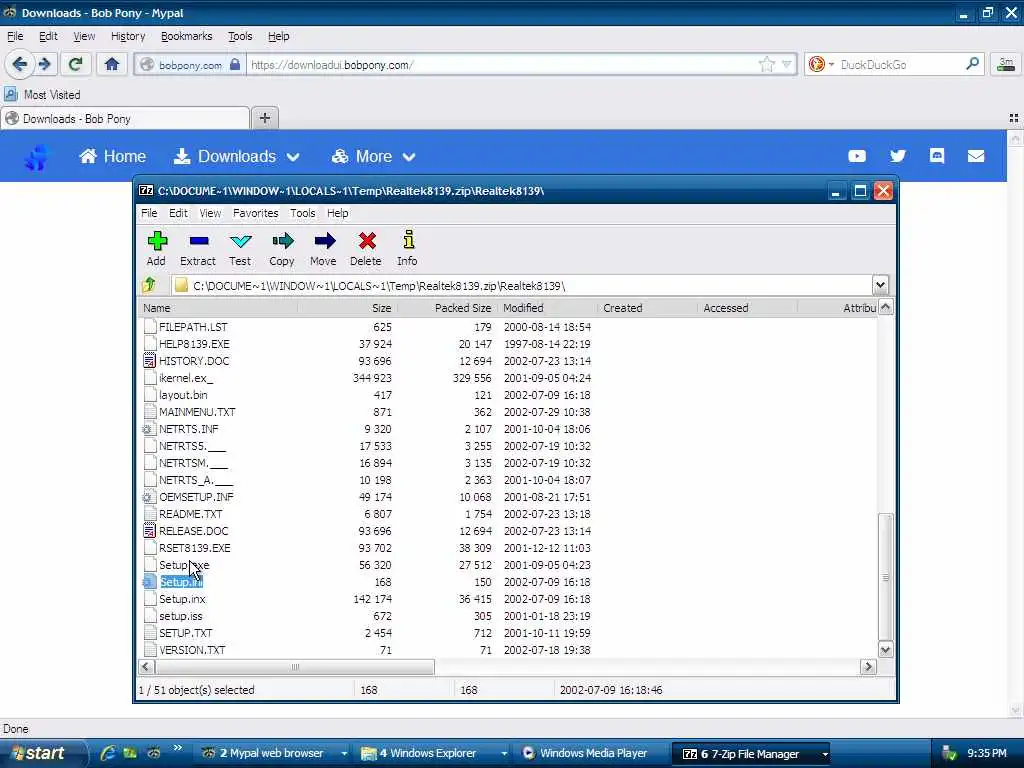Open the 7-Zip address path dropdown
This screenshot has width=1024, height=768.
click(880, 285)
